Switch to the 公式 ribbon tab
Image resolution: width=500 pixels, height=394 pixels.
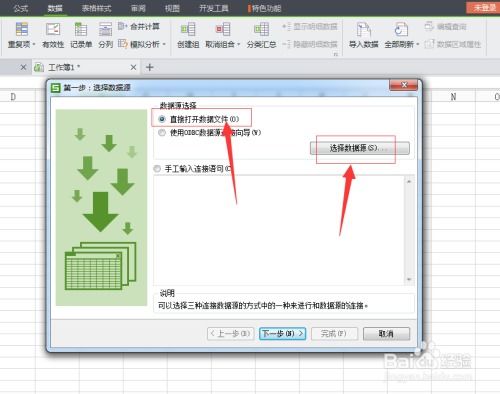[20, 8]
